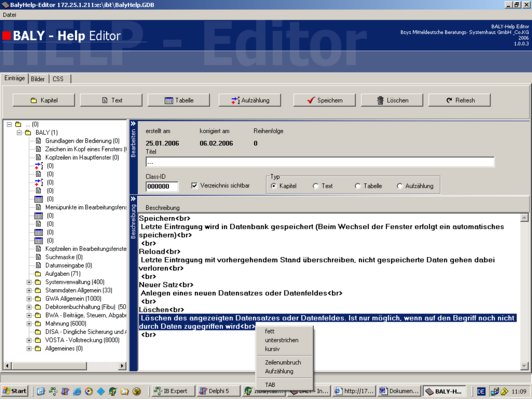Select the folder icon beside Aufgaben (71)
Image resolution: width=532 pixels, height=399 pixels.
pos(38,273)
